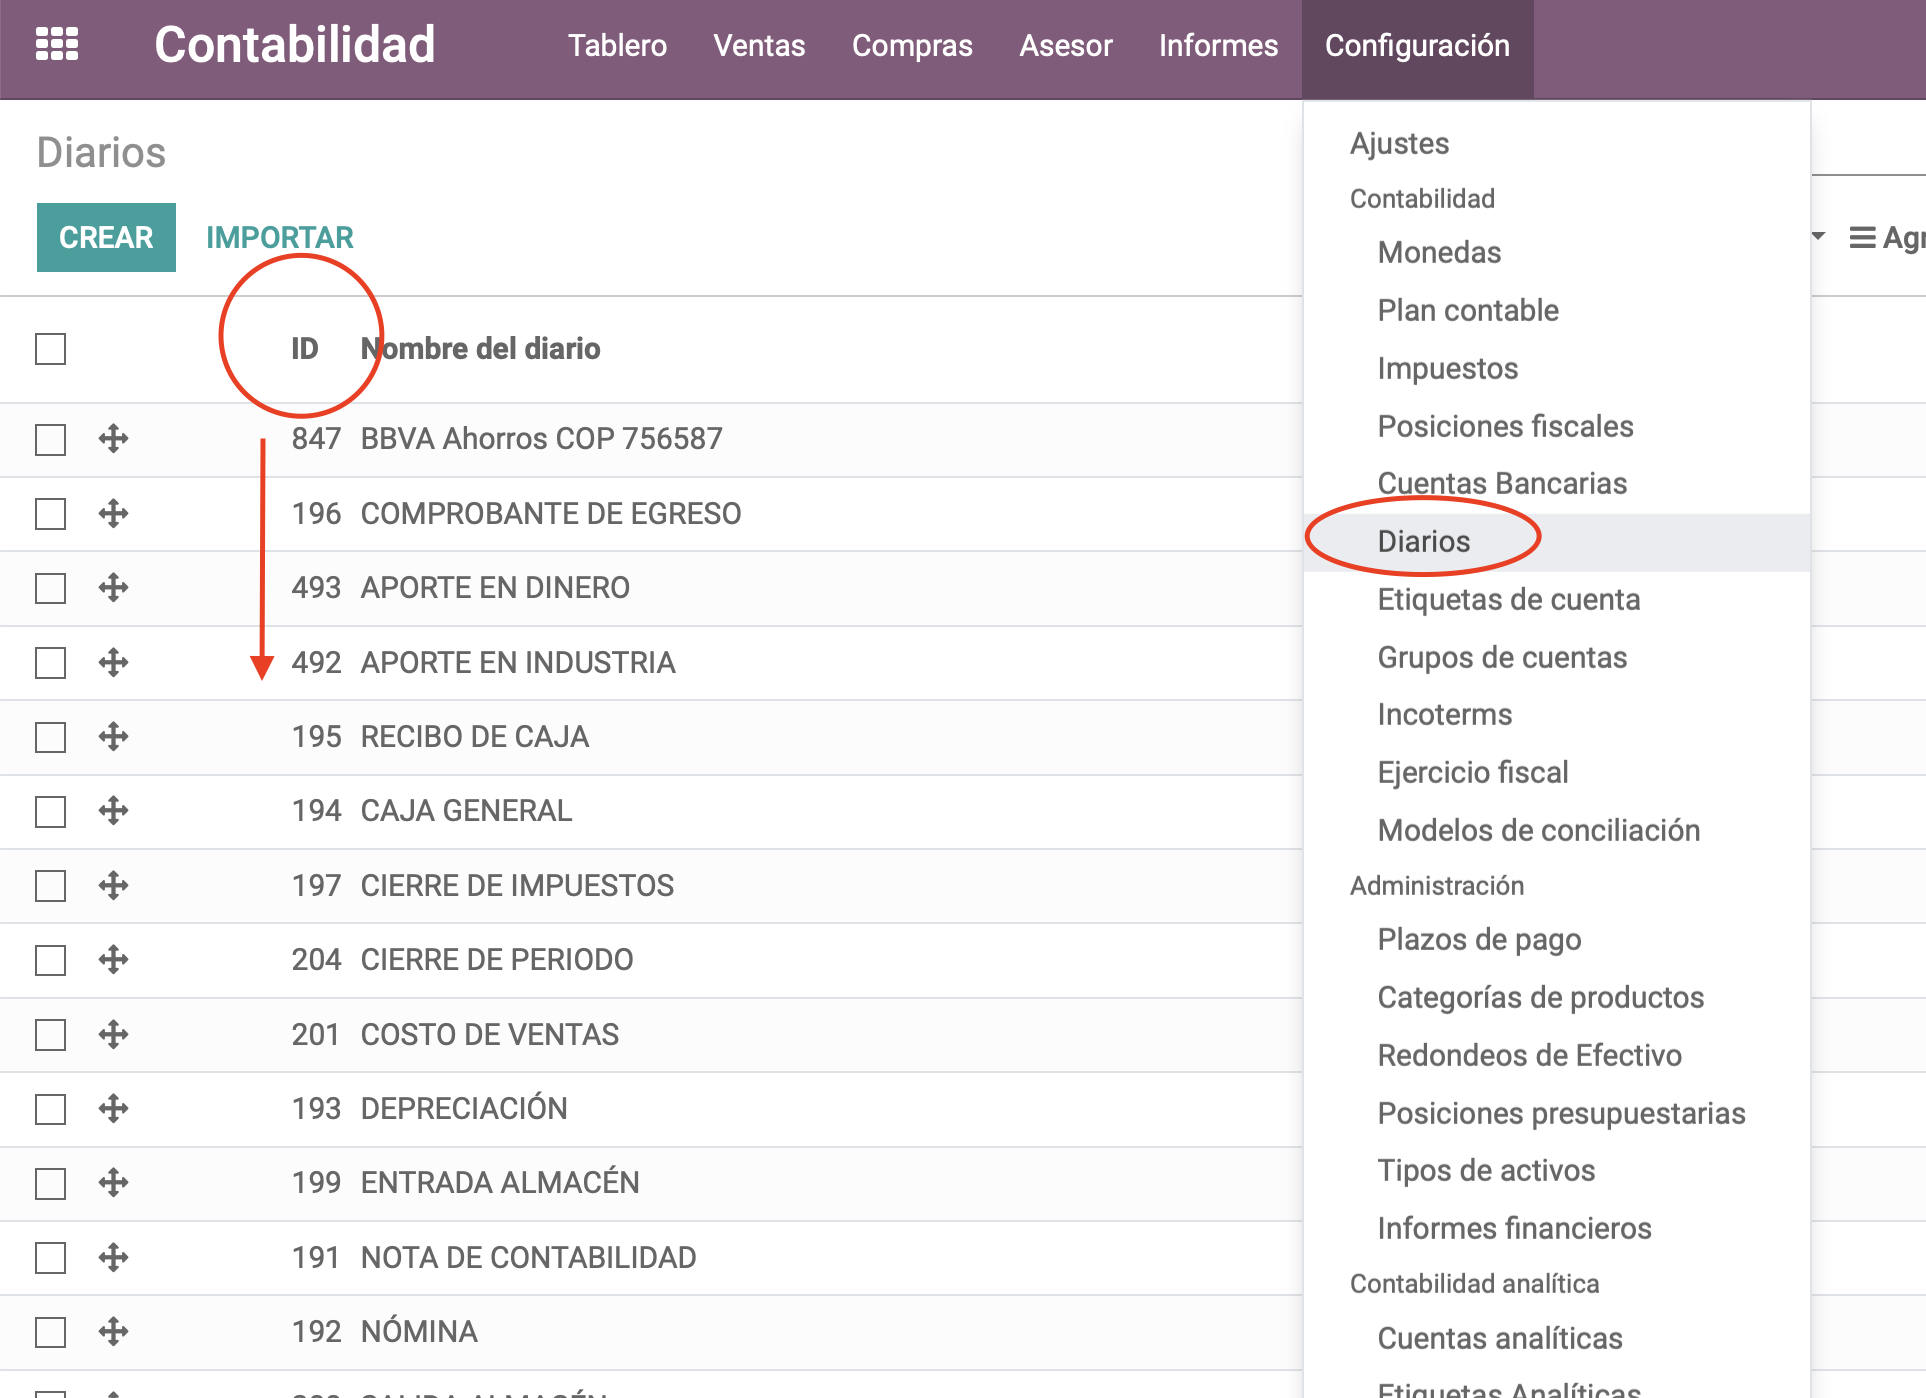The width and height of the screenshot is (1926, 1398).
Task: Sort by the ID column header
Action: click(x=305, y=349)
